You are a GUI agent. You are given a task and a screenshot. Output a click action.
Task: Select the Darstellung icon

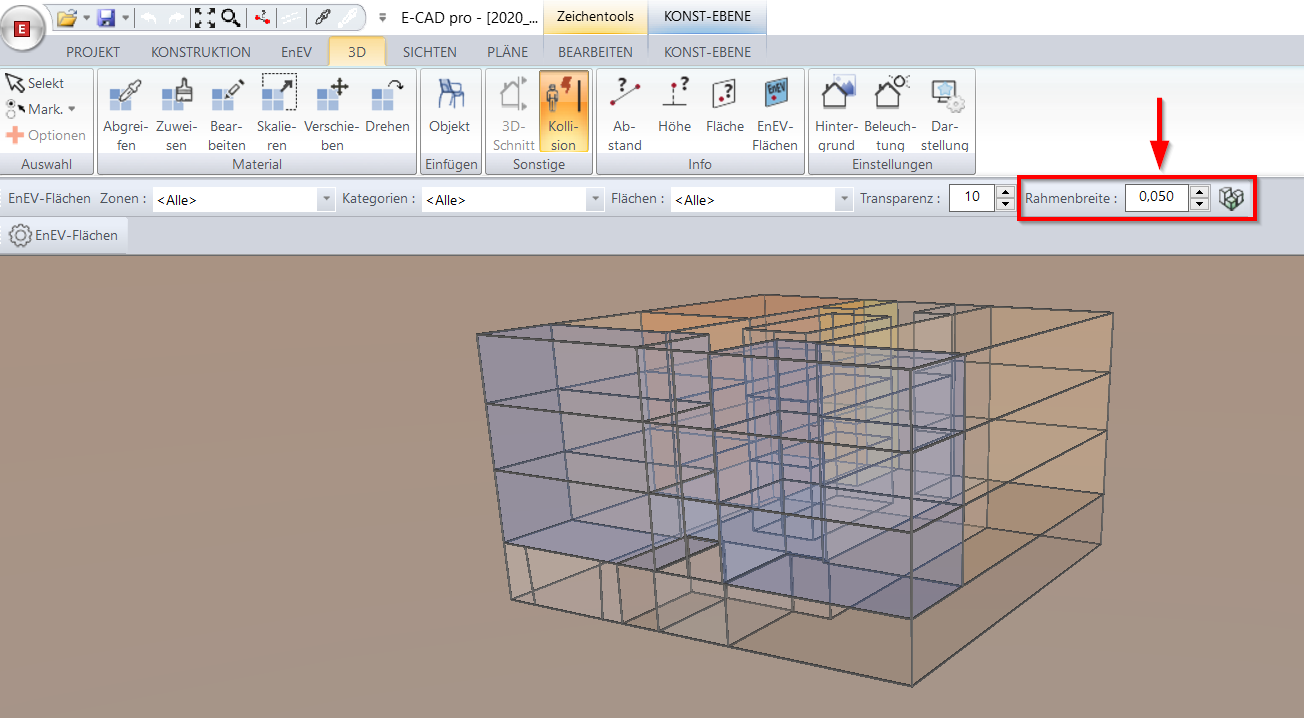943,105
